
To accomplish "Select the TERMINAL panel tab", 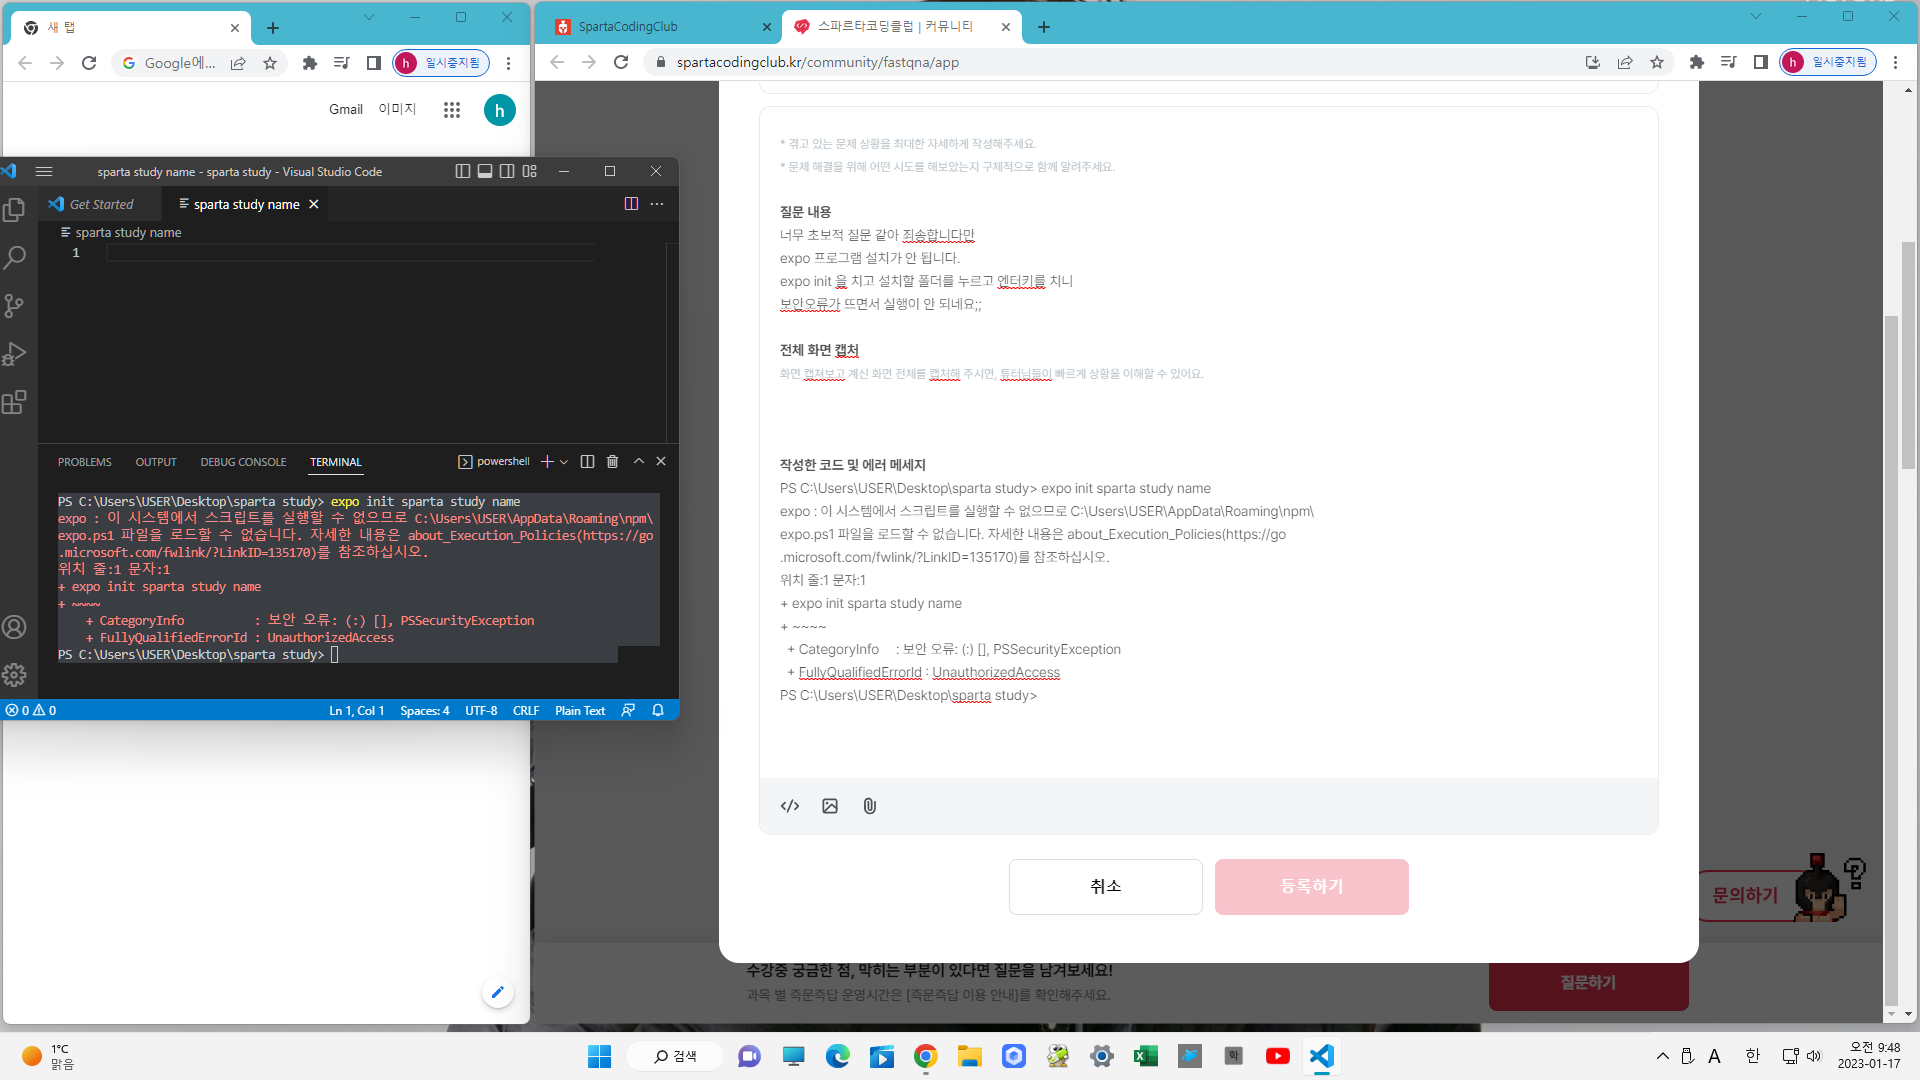I will 336,462.
